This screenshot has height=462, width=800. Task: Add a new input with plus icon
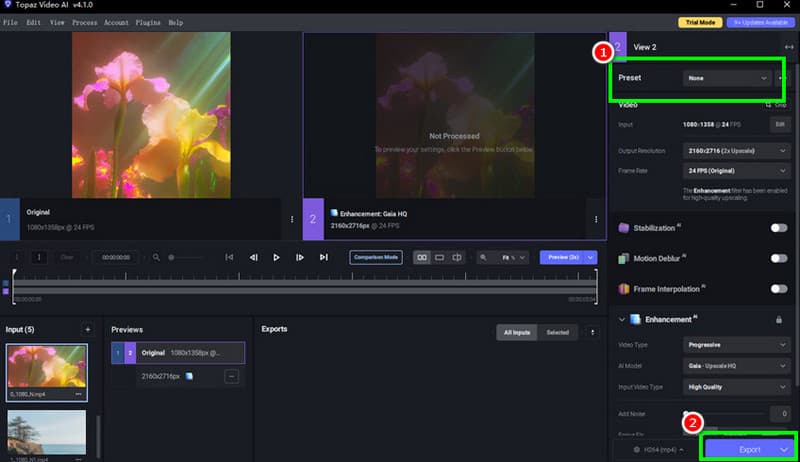point(87,329)
